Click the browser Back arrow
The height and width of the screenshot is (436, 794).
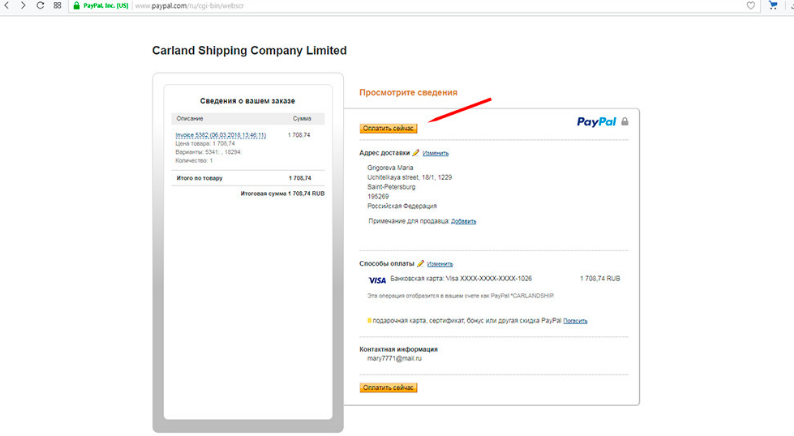[8, 6]
